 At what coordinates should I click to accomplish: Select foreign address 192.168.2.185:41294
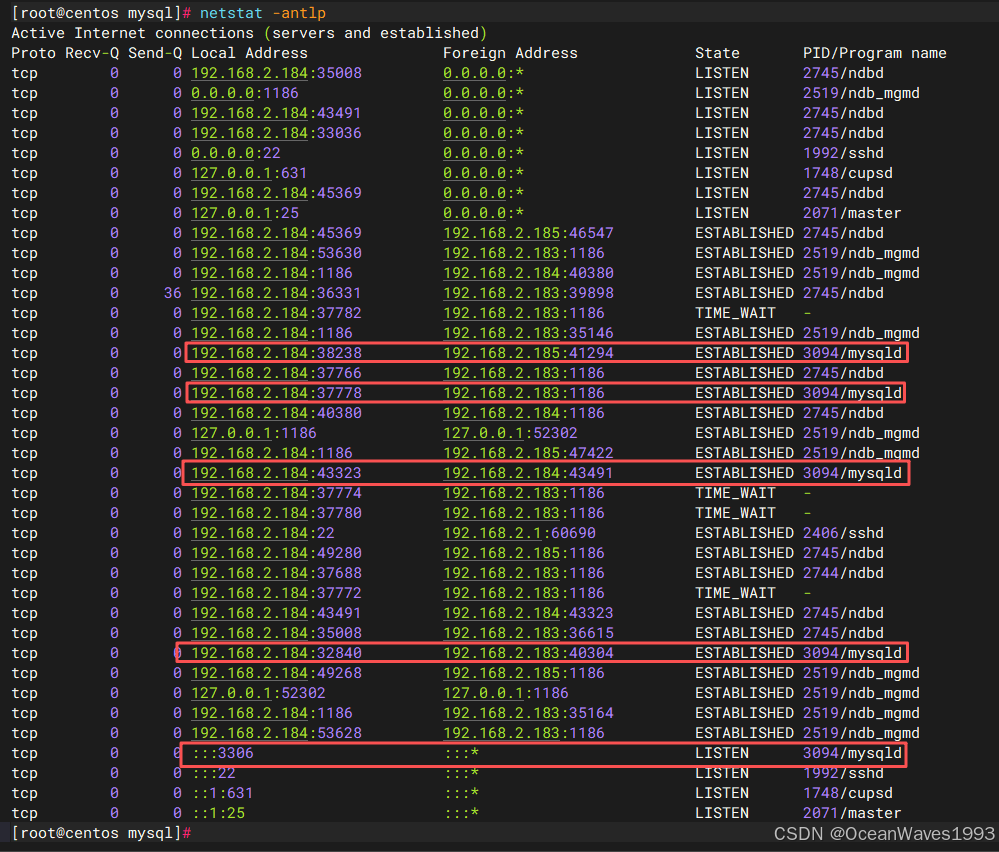pyautogui.click(x=528, y=353)
